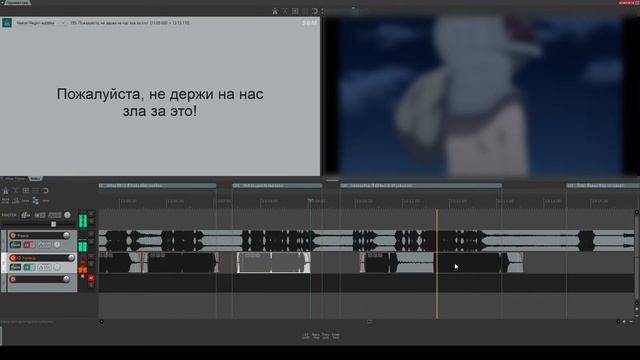Click the first track long waveform item
Screen dimensions: 640x360
367,241
